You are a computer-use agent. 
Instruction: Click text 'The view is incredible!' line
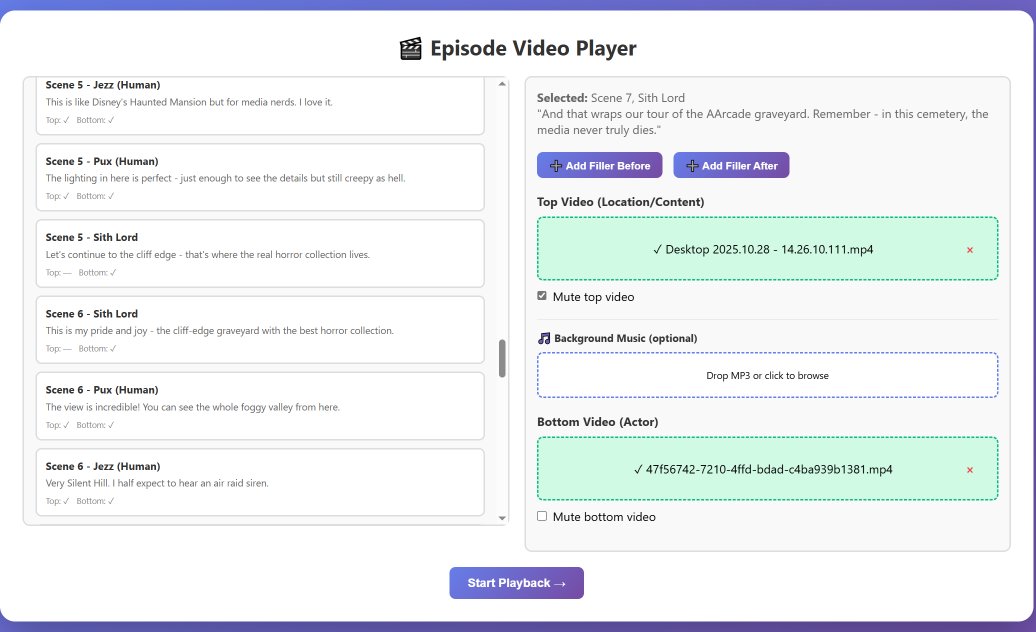click(192, 407)
